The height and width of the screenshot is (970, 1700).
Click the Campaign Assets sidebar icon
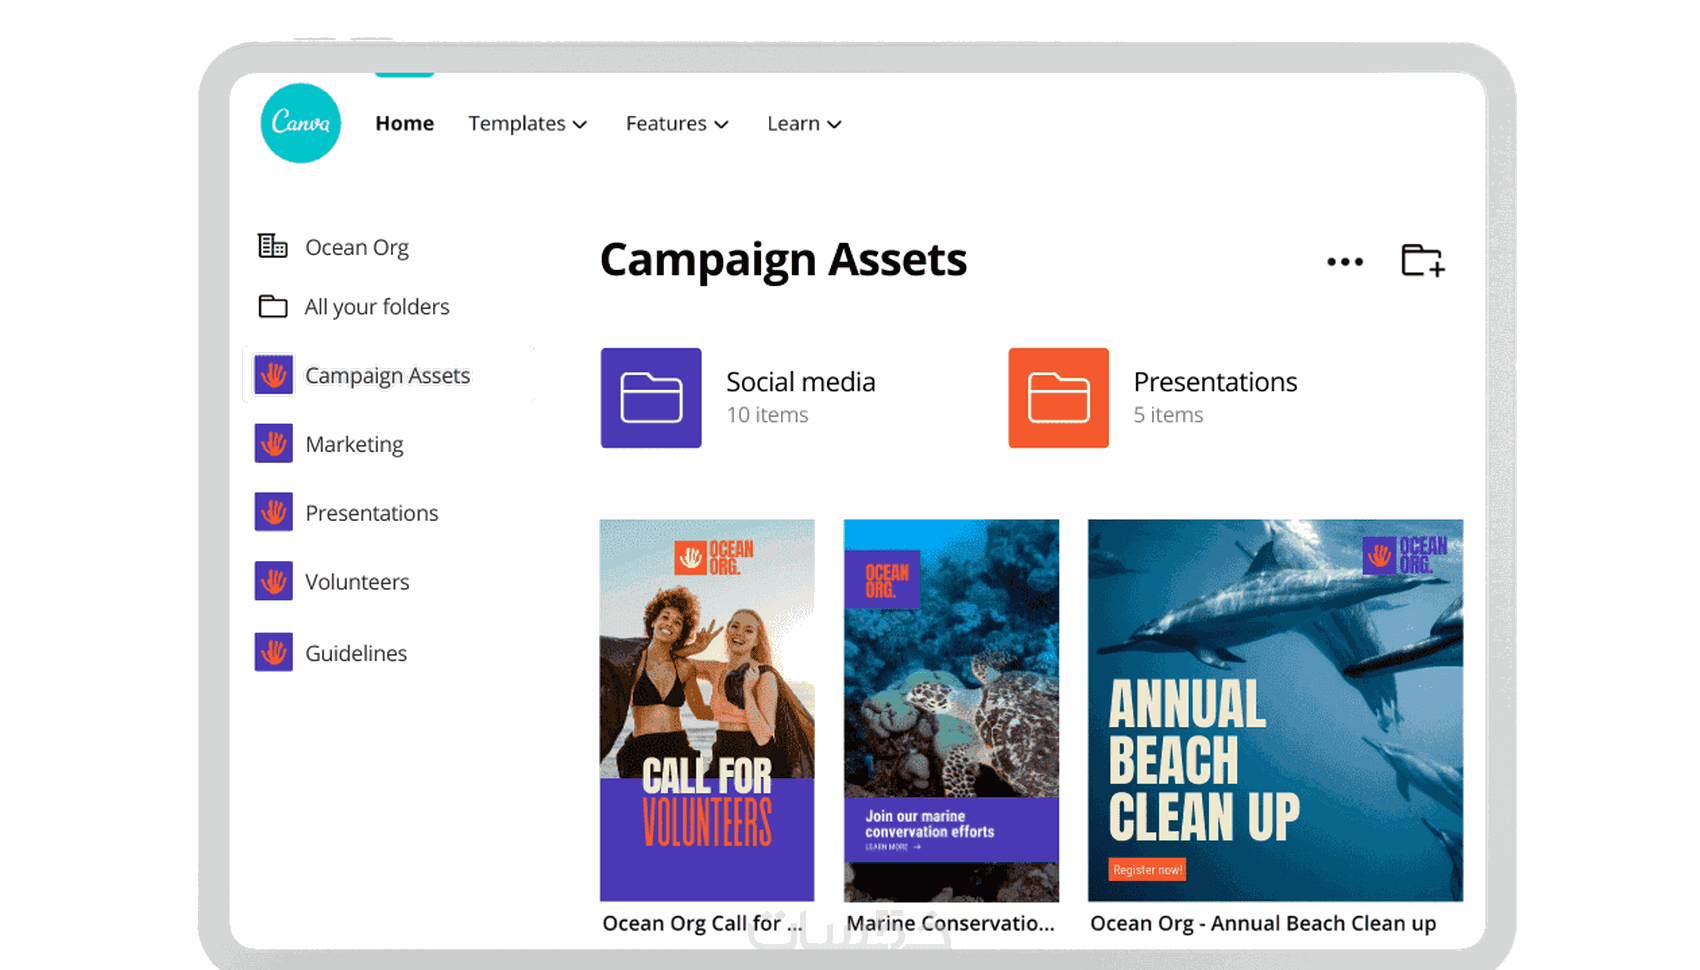pyautogui.click(x=273, y=375)
